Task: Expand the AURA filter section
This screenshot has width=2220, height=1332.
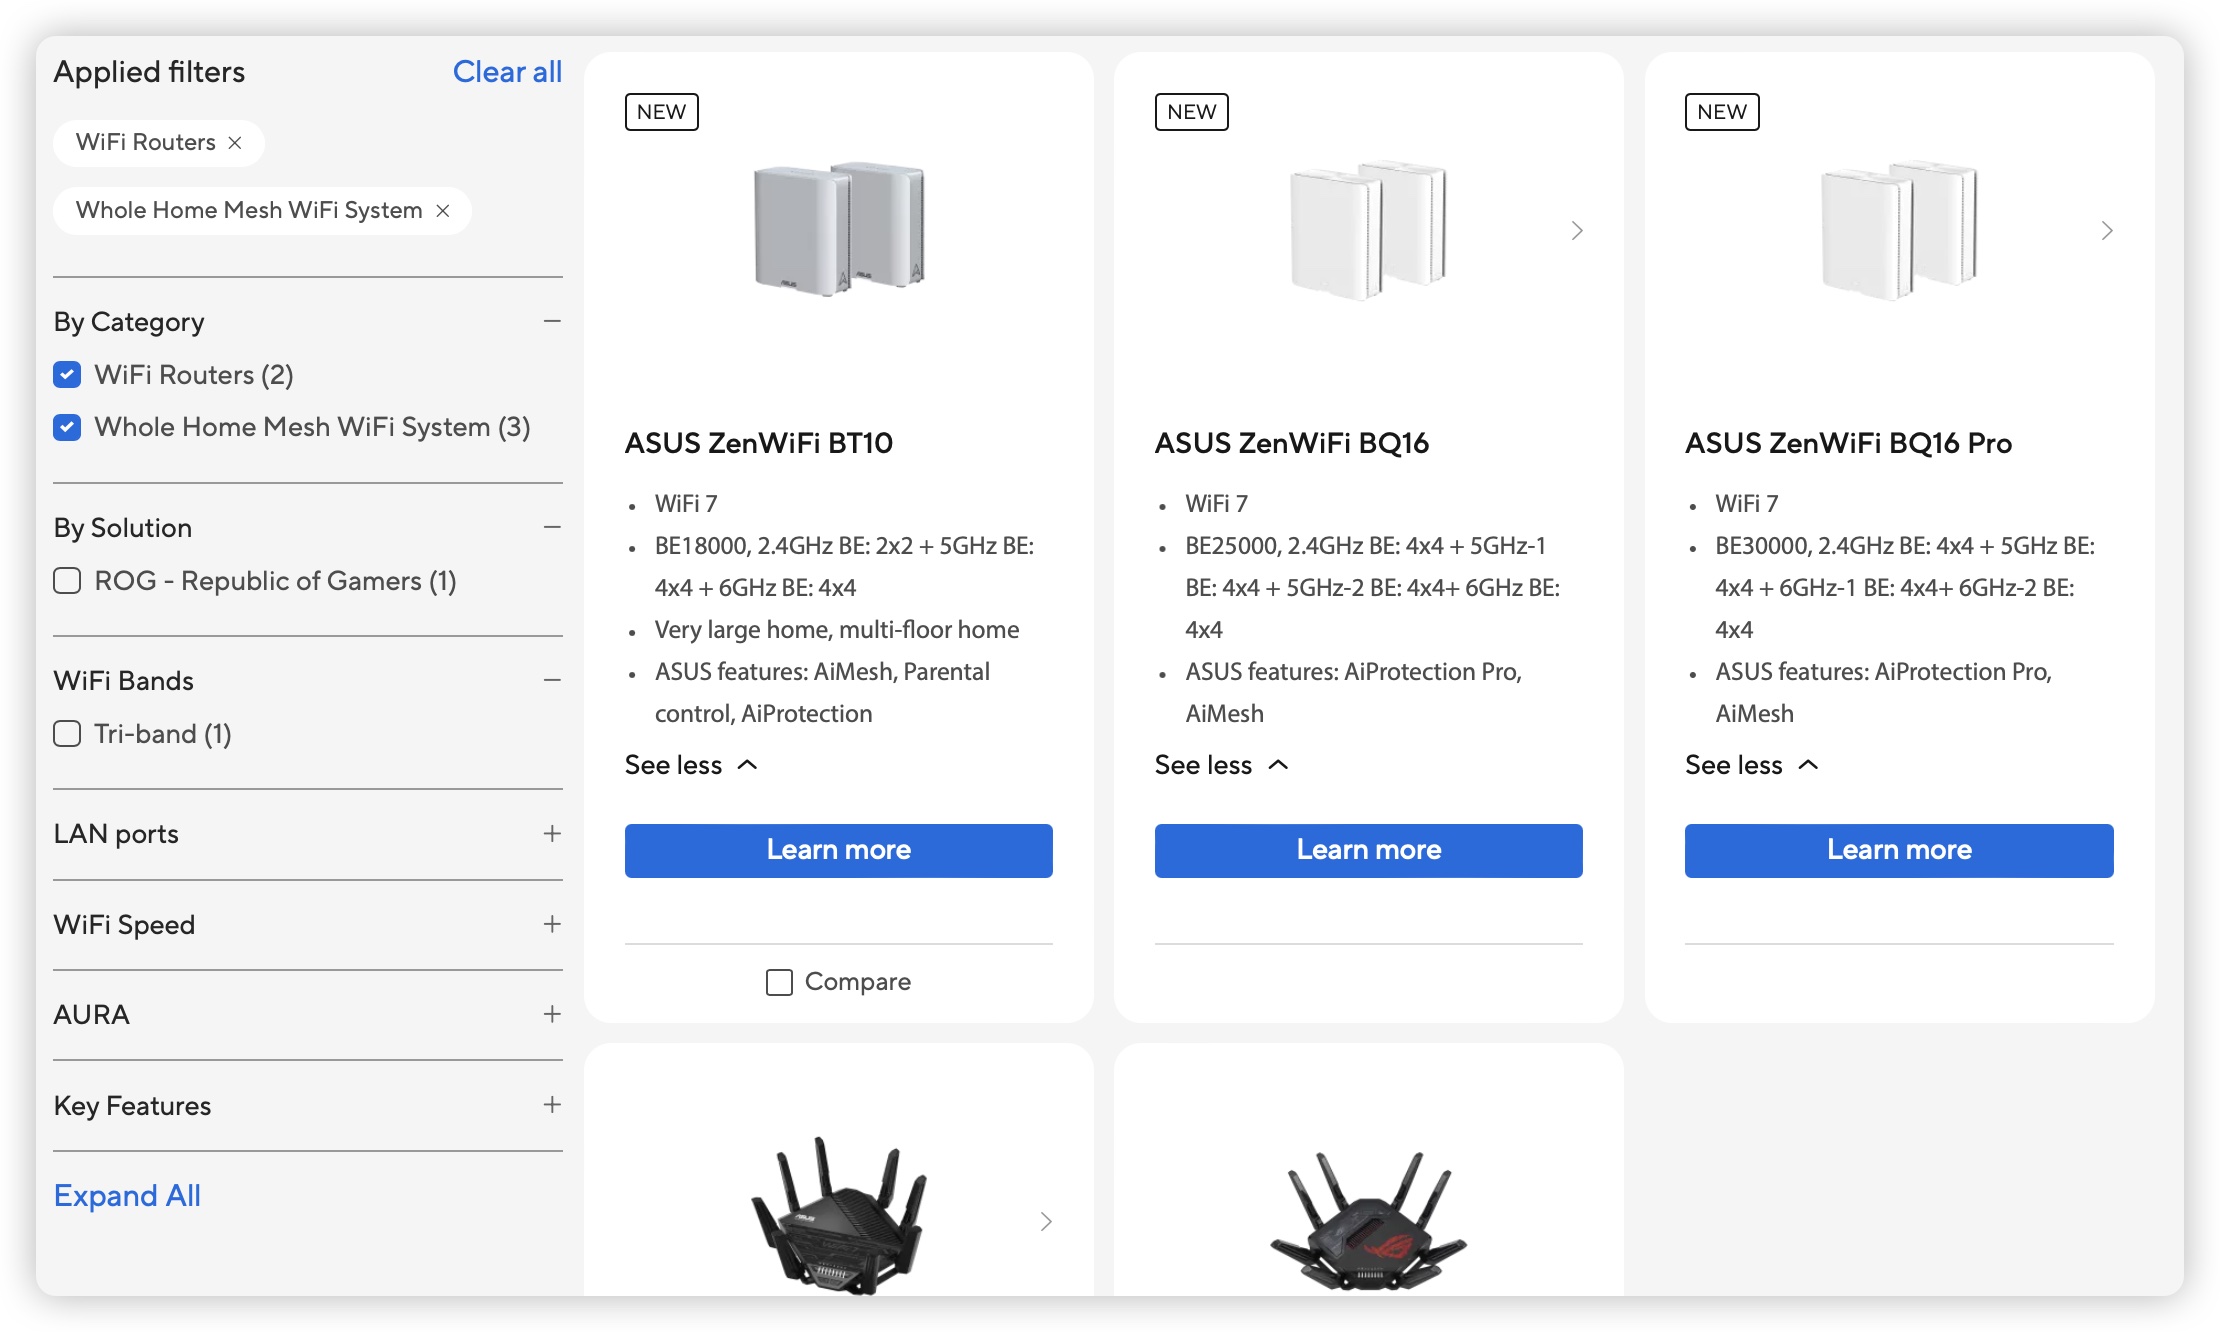Action: tap(552, 1014)
